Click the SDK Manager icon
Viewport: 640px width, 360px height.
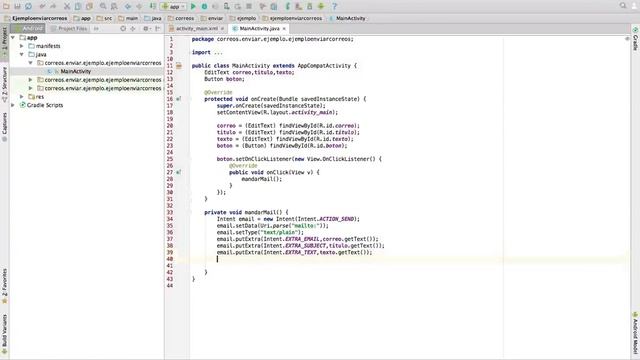(309, 6)
